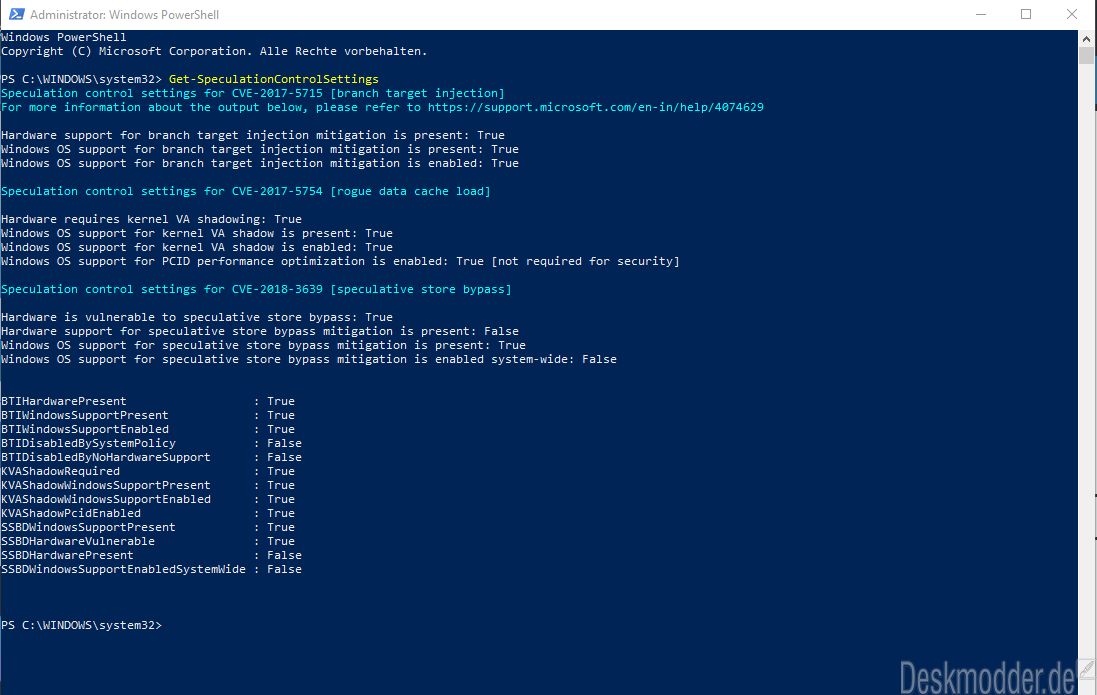Click 'mitigation is enabled system-wide: False' line
Screen dimensions: 1097x695
coord(309,359)
